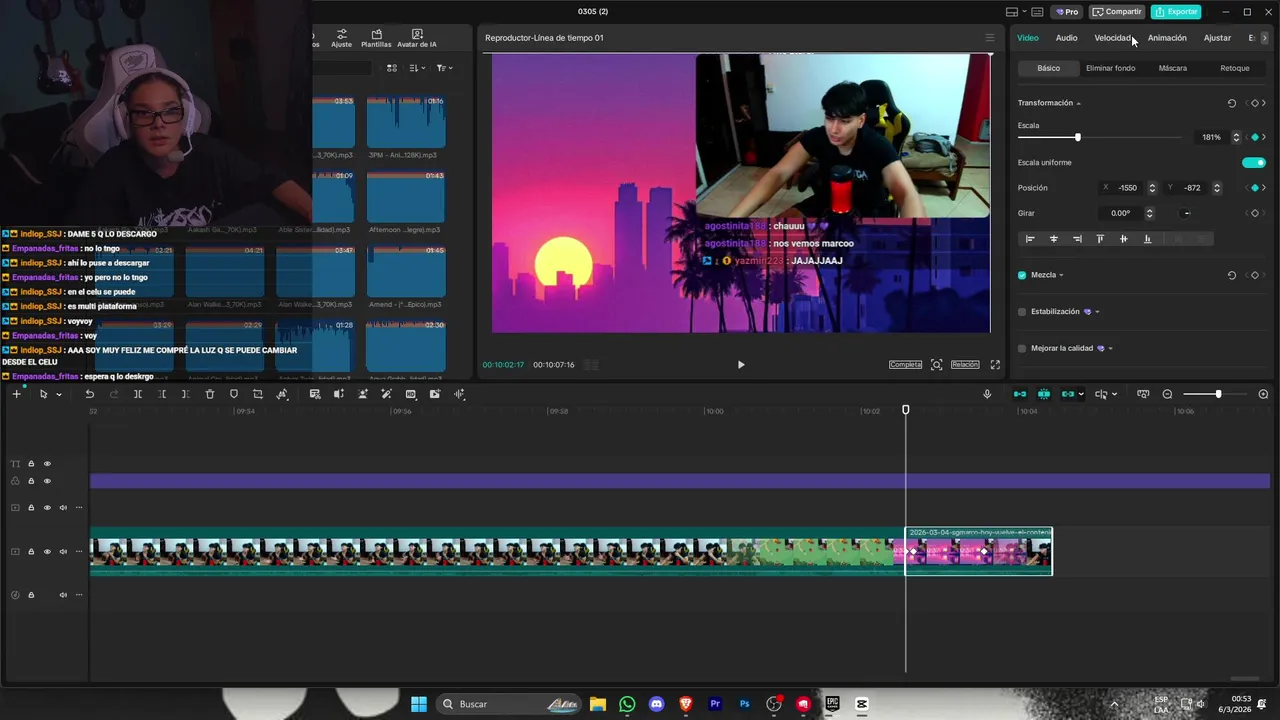Screen dimensions: 1280x720
Task: Align to horizontal center
Action: click(x=1053, y=239)
